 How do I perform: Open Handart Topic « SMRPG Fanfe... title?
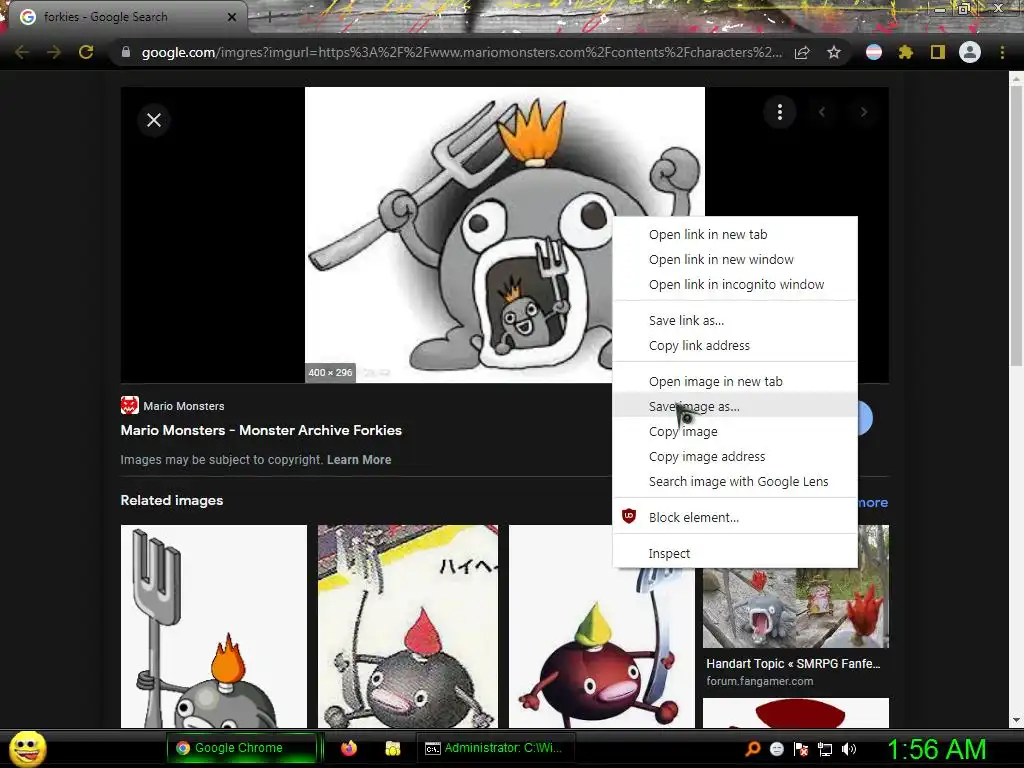click(793, 664)
